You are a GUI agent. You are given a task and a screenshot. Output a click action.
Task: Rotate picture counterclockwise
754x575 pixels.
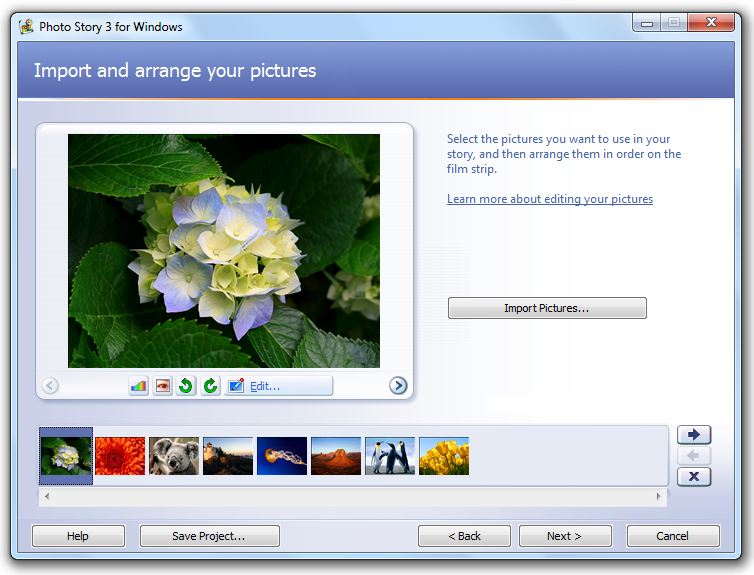coord(186,386)
